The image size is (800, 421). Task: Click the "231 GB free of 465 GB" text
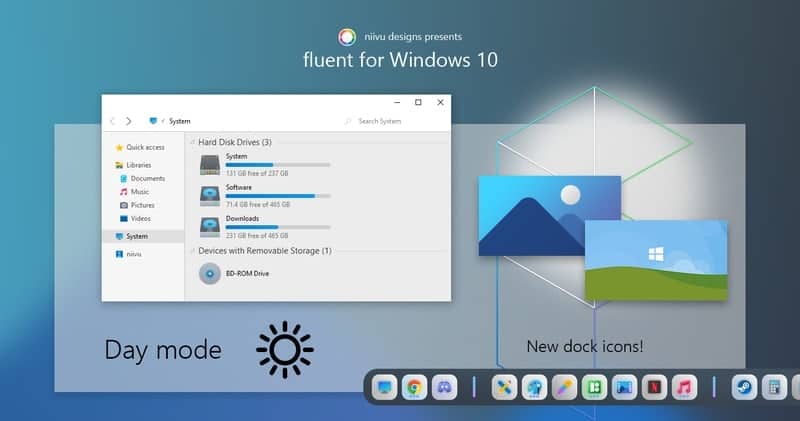tap(257, 236)
